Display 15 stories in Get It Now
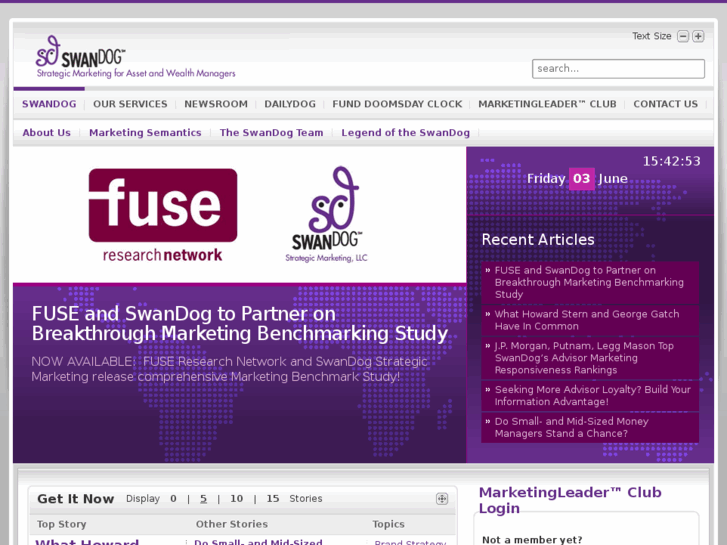Viewport: 727px width, 545px height. point(273,499)
